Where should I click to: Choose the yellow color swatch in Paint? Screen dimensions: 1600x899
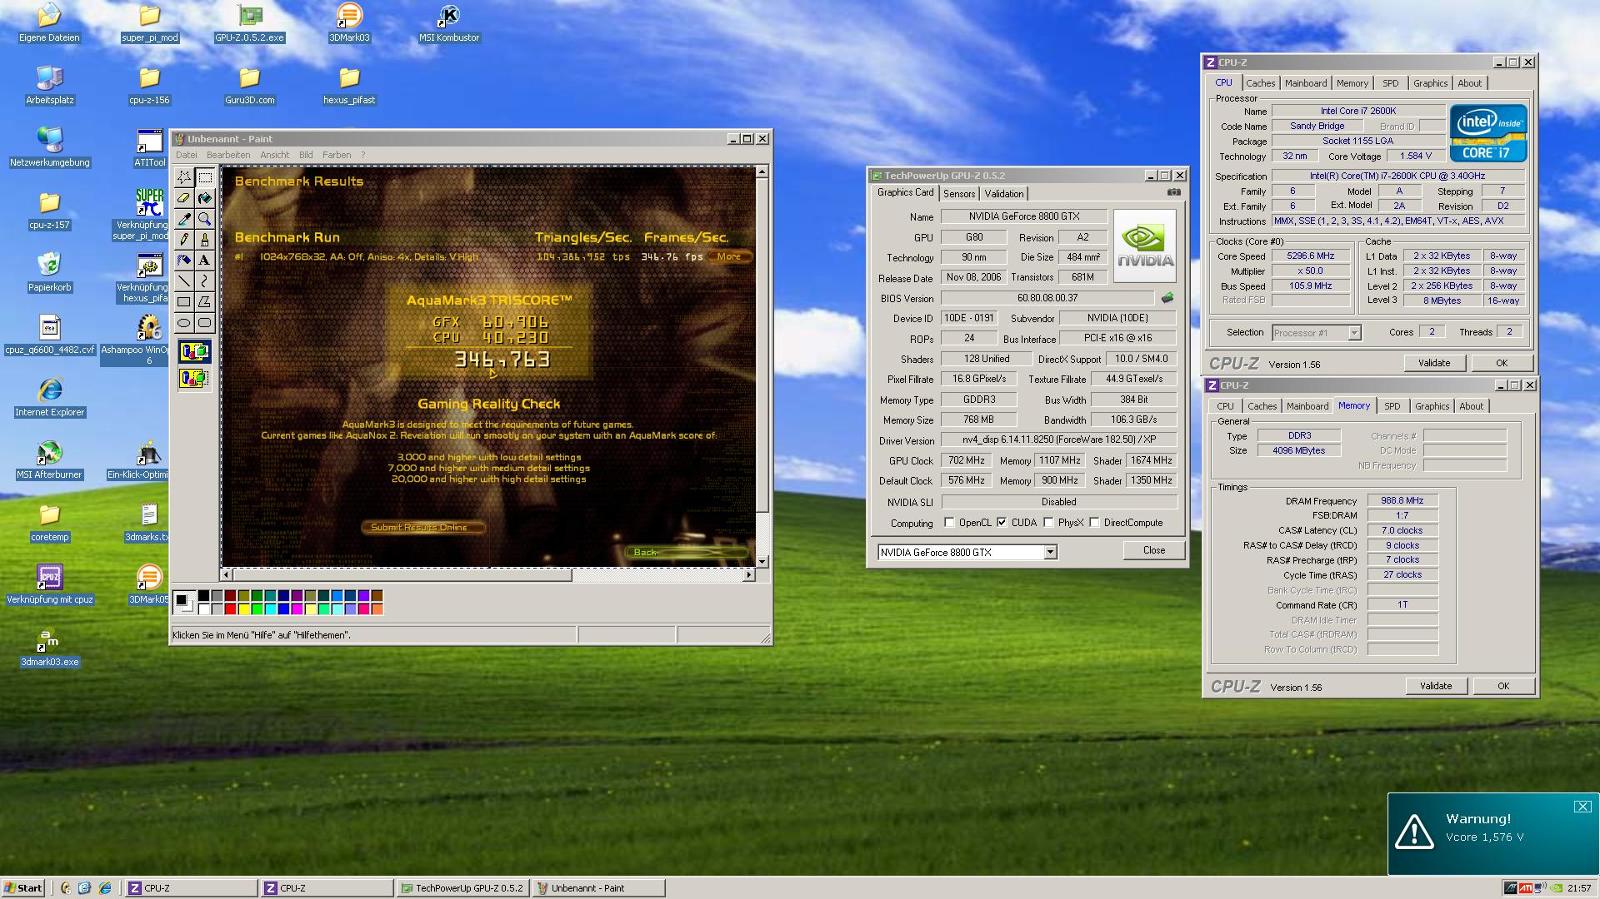pos(243,608)
